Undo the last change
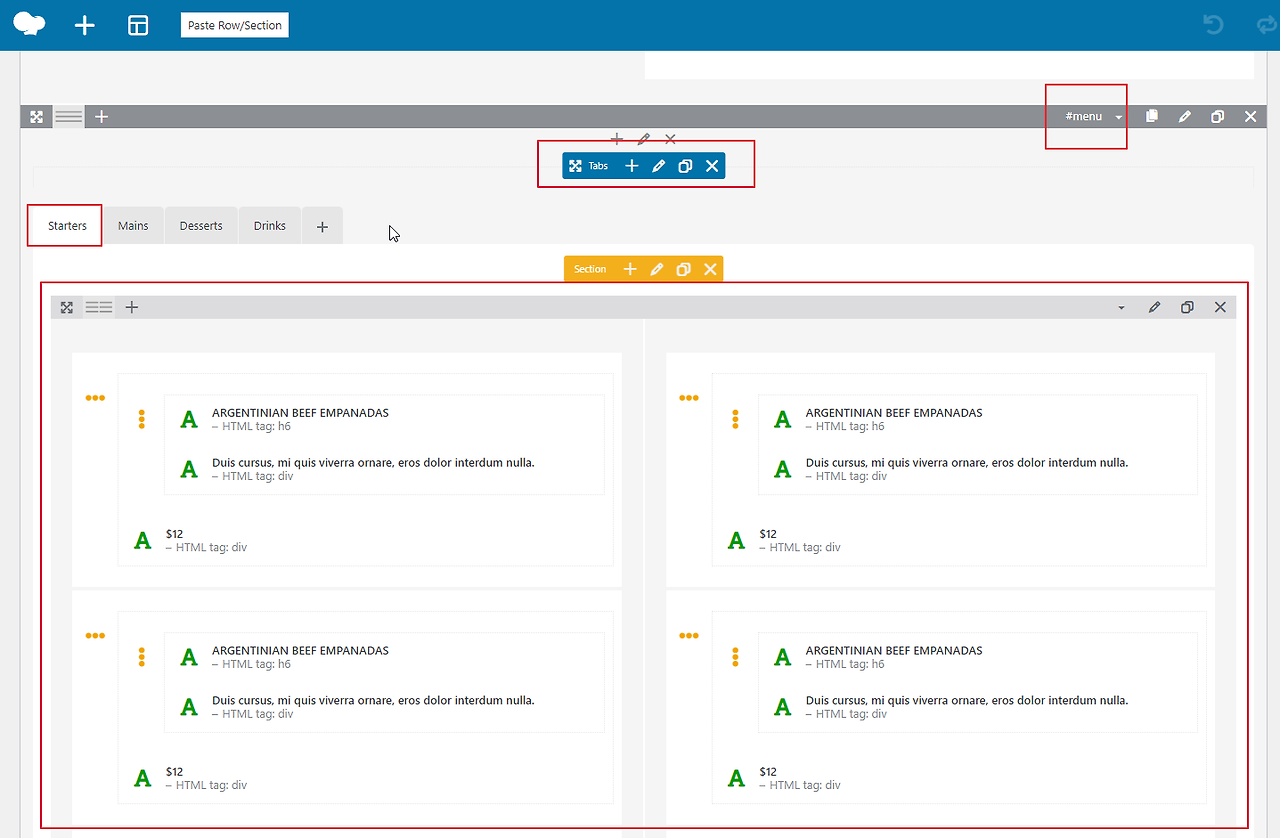1280x838 pixels. 1214,25
